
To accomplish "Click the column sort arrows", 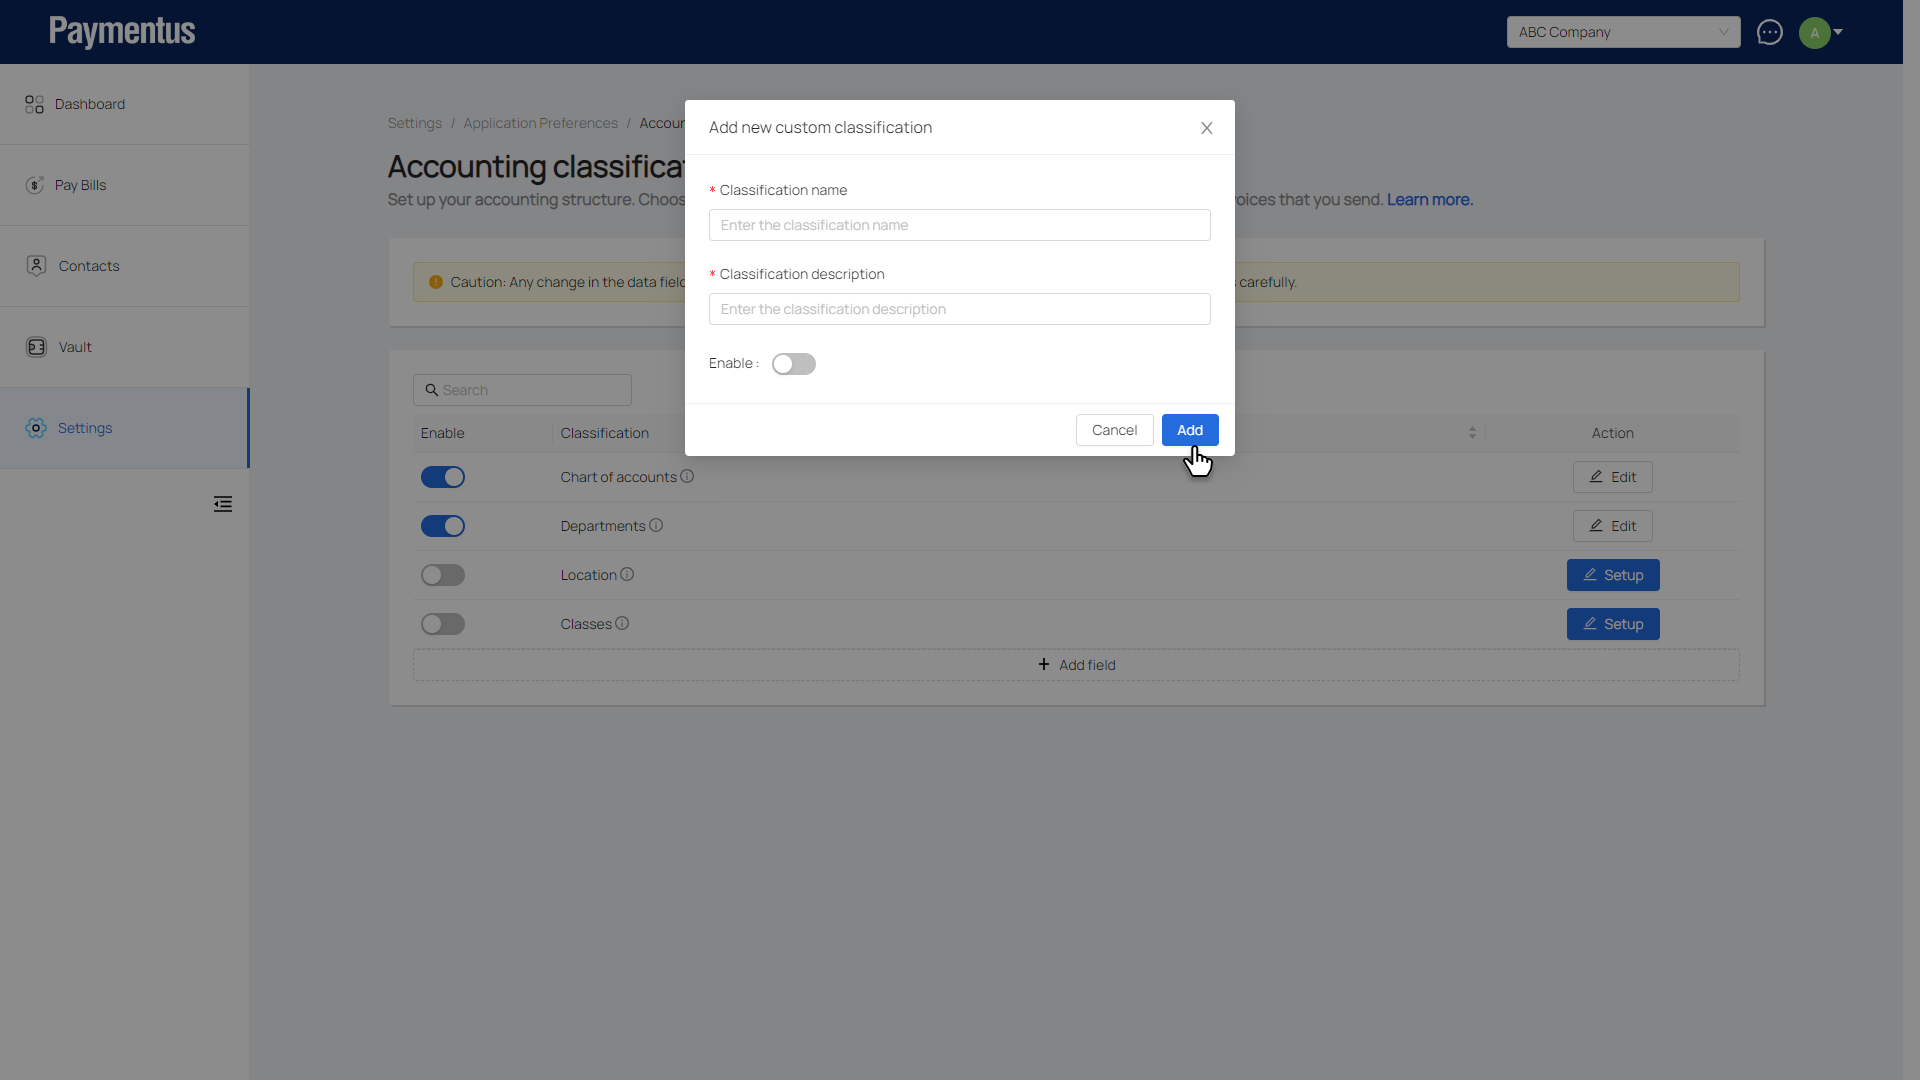I will [x=1472, y=433].
